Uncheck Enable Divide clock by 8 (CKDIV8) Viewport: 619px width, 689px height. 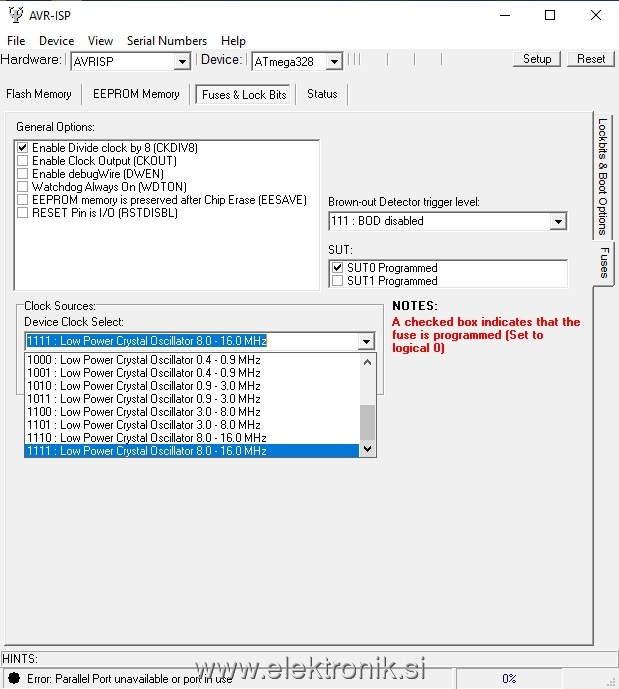coord(22,148)
